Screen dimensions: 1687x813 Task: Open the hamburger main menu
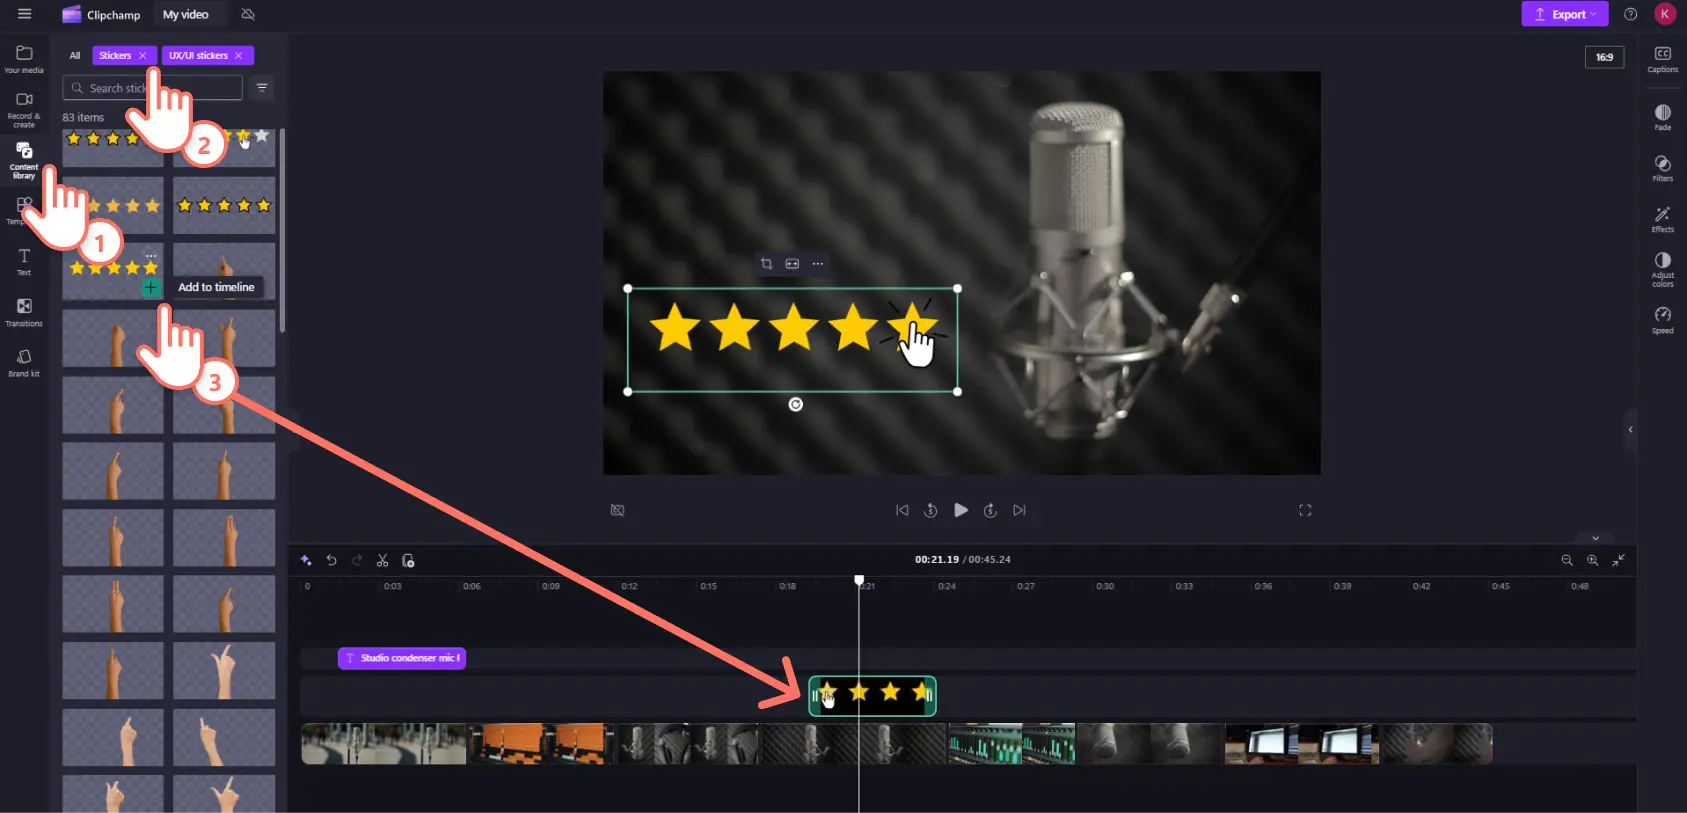pyautogui.click(x=25, y=14)
